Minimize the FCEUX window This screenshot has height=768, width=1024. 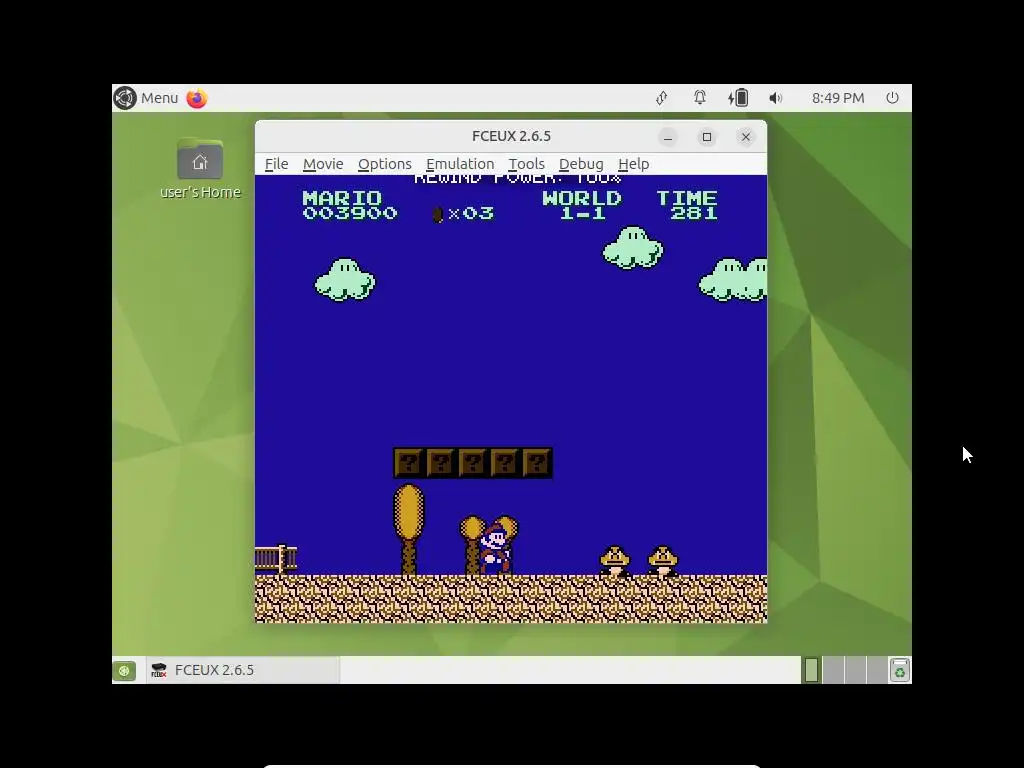(x=667, y=136)
